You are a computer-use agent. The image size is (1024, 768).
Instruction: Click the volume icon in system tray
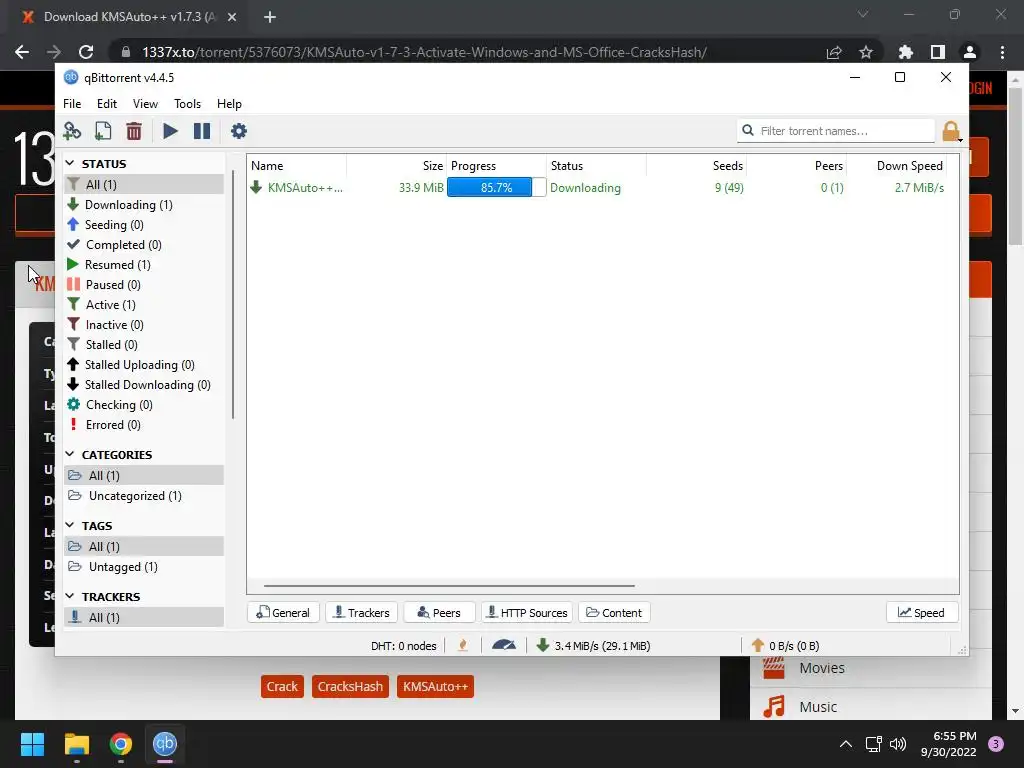coord(898,744)
